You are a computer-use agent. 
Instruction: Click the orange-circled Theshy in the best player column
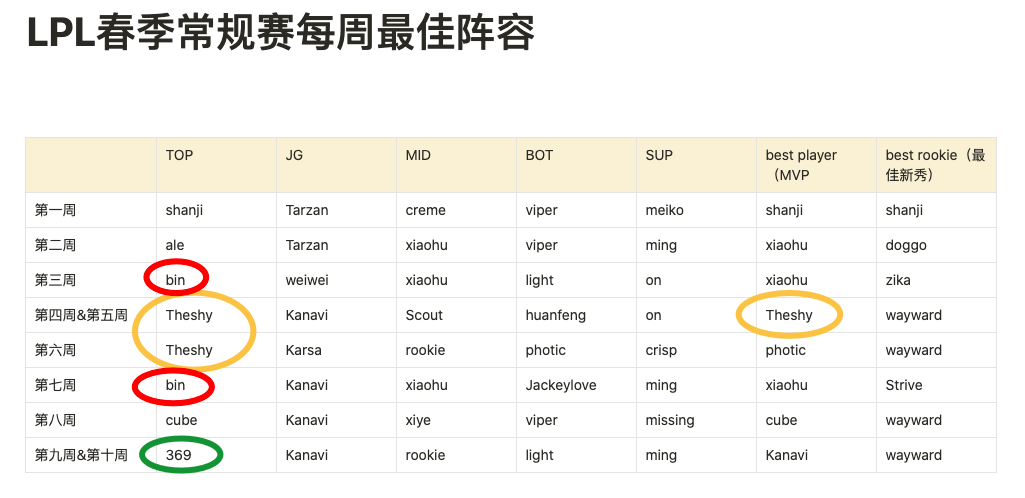pyautogui.click(x=789, y=315)
